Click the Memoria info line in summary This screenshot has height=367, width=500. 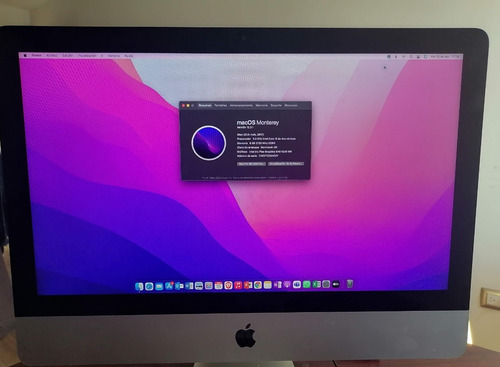pos(256,143)
